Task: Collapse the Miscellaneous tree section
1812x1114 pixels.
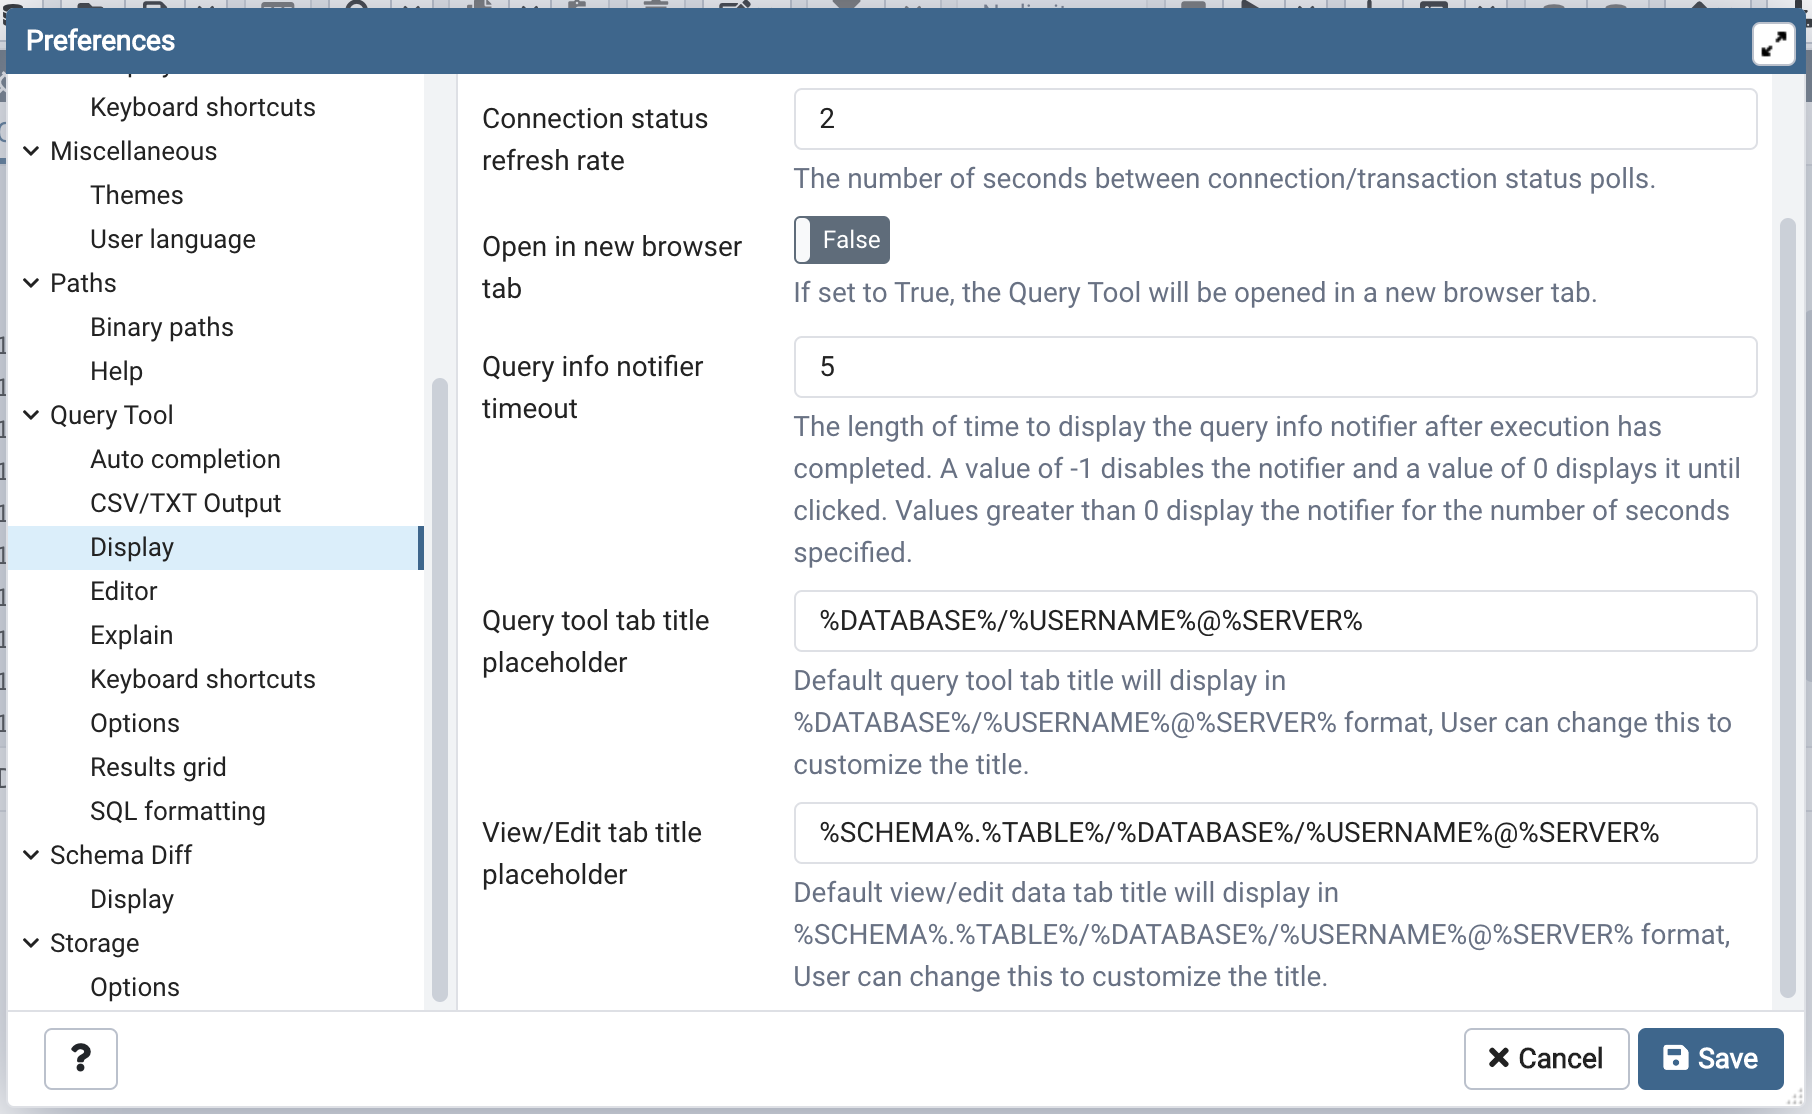Action: (31, 151)
